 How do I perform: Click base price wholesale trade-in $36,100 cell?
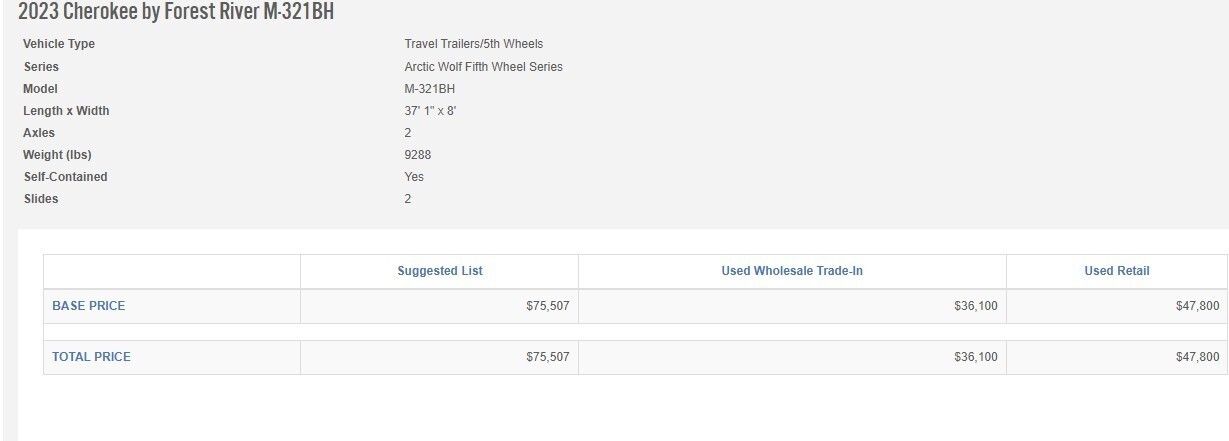click(792, 306)
